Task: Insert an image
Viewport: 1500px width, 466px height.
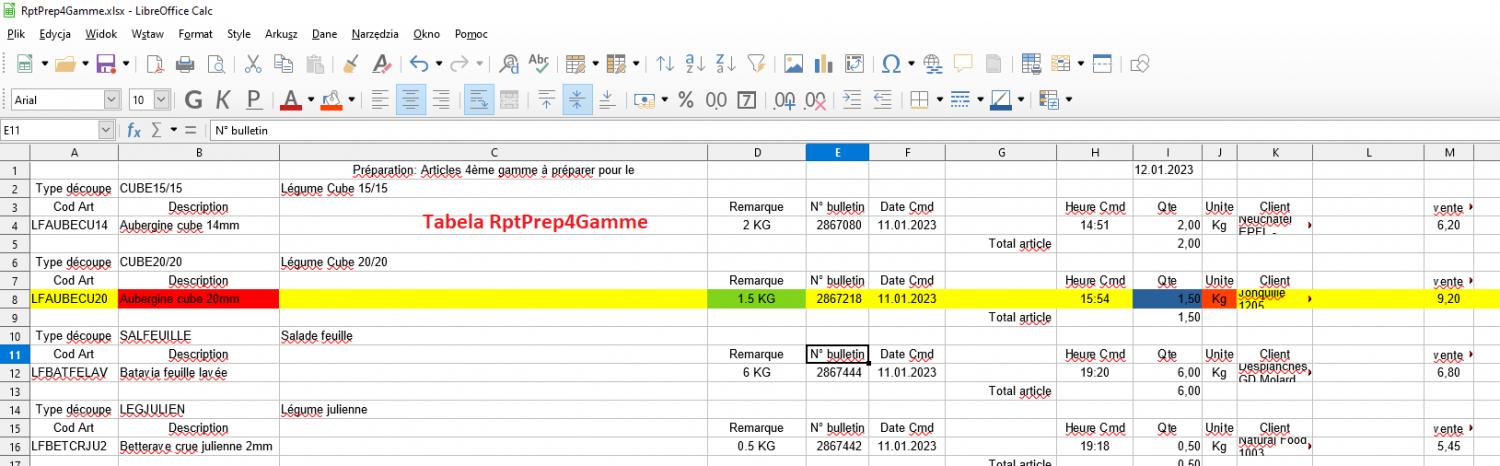Action: click(794, 64)
